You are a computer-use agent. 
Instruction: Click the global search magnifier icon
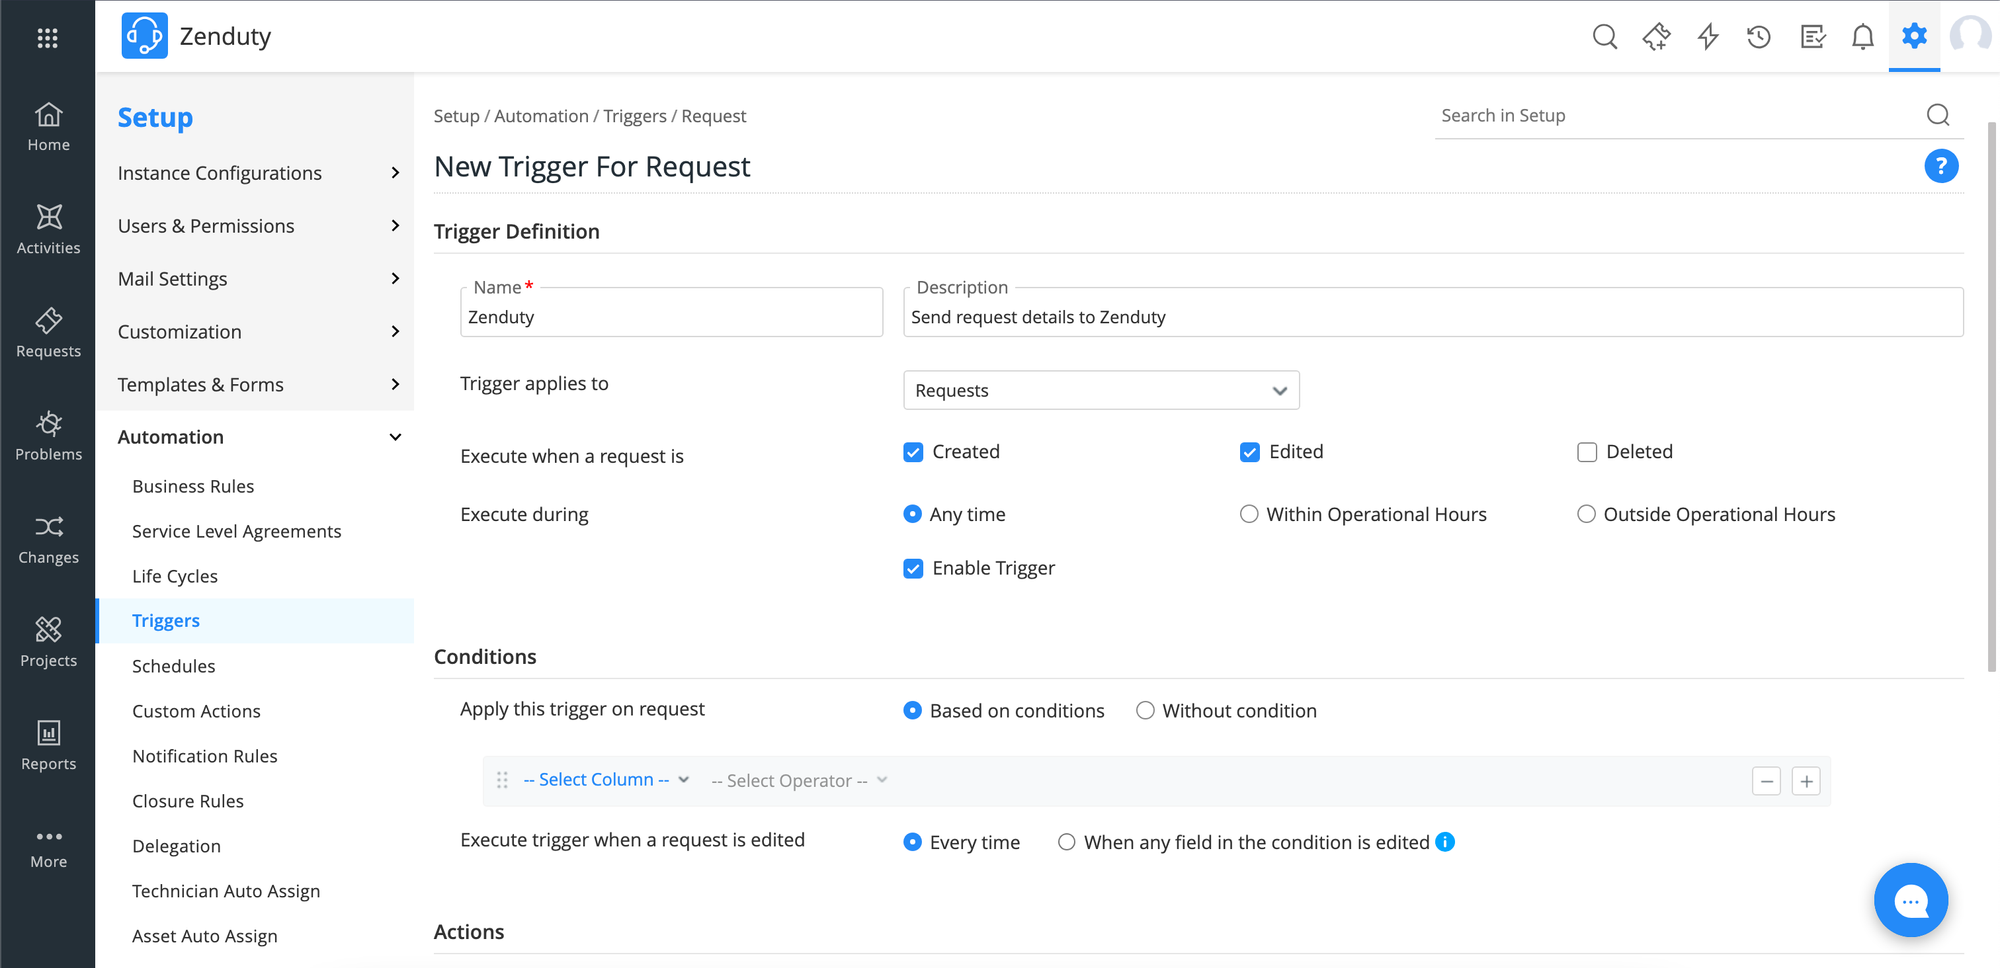click(x=1605, y=37)
